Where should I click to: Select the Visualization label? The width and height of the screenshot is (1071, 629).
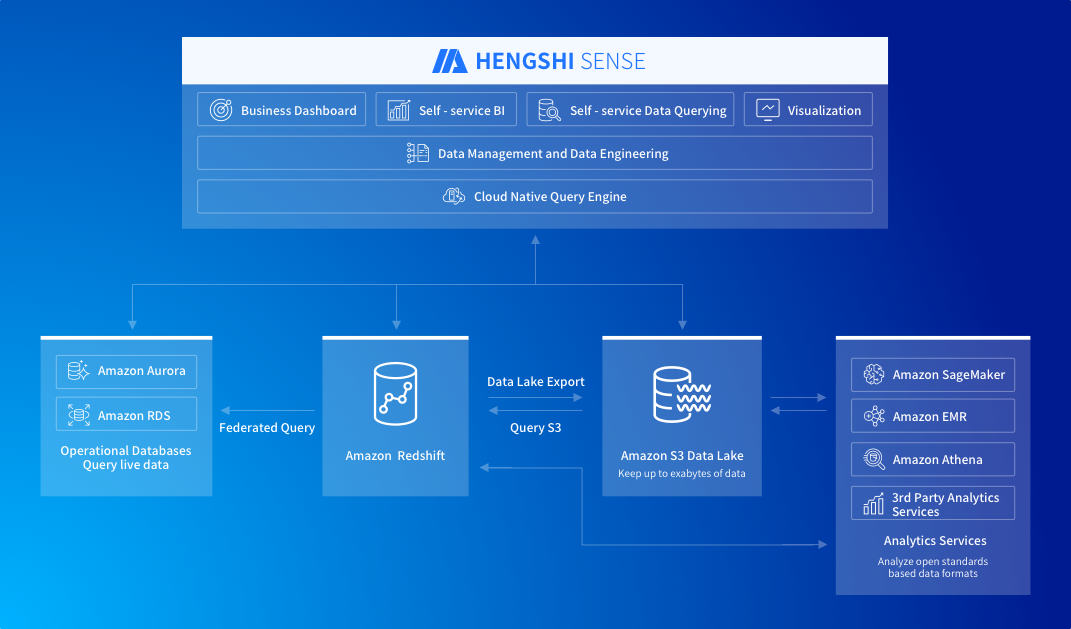[824, 111]
